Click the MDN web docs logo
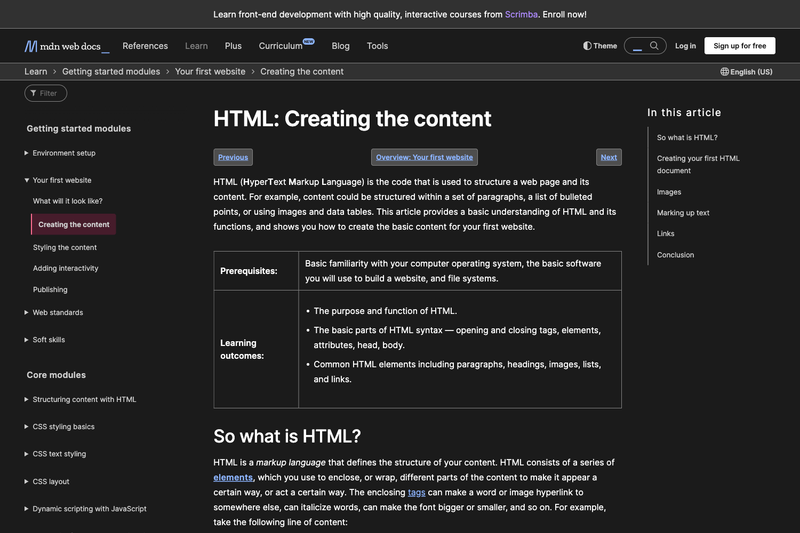Viewport: 800px width, 533px height. click(67, 46)
